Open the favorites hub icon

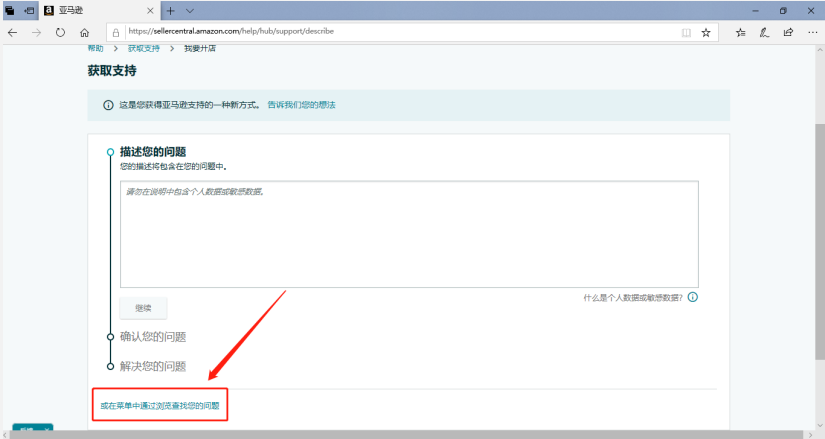[741, 33]
